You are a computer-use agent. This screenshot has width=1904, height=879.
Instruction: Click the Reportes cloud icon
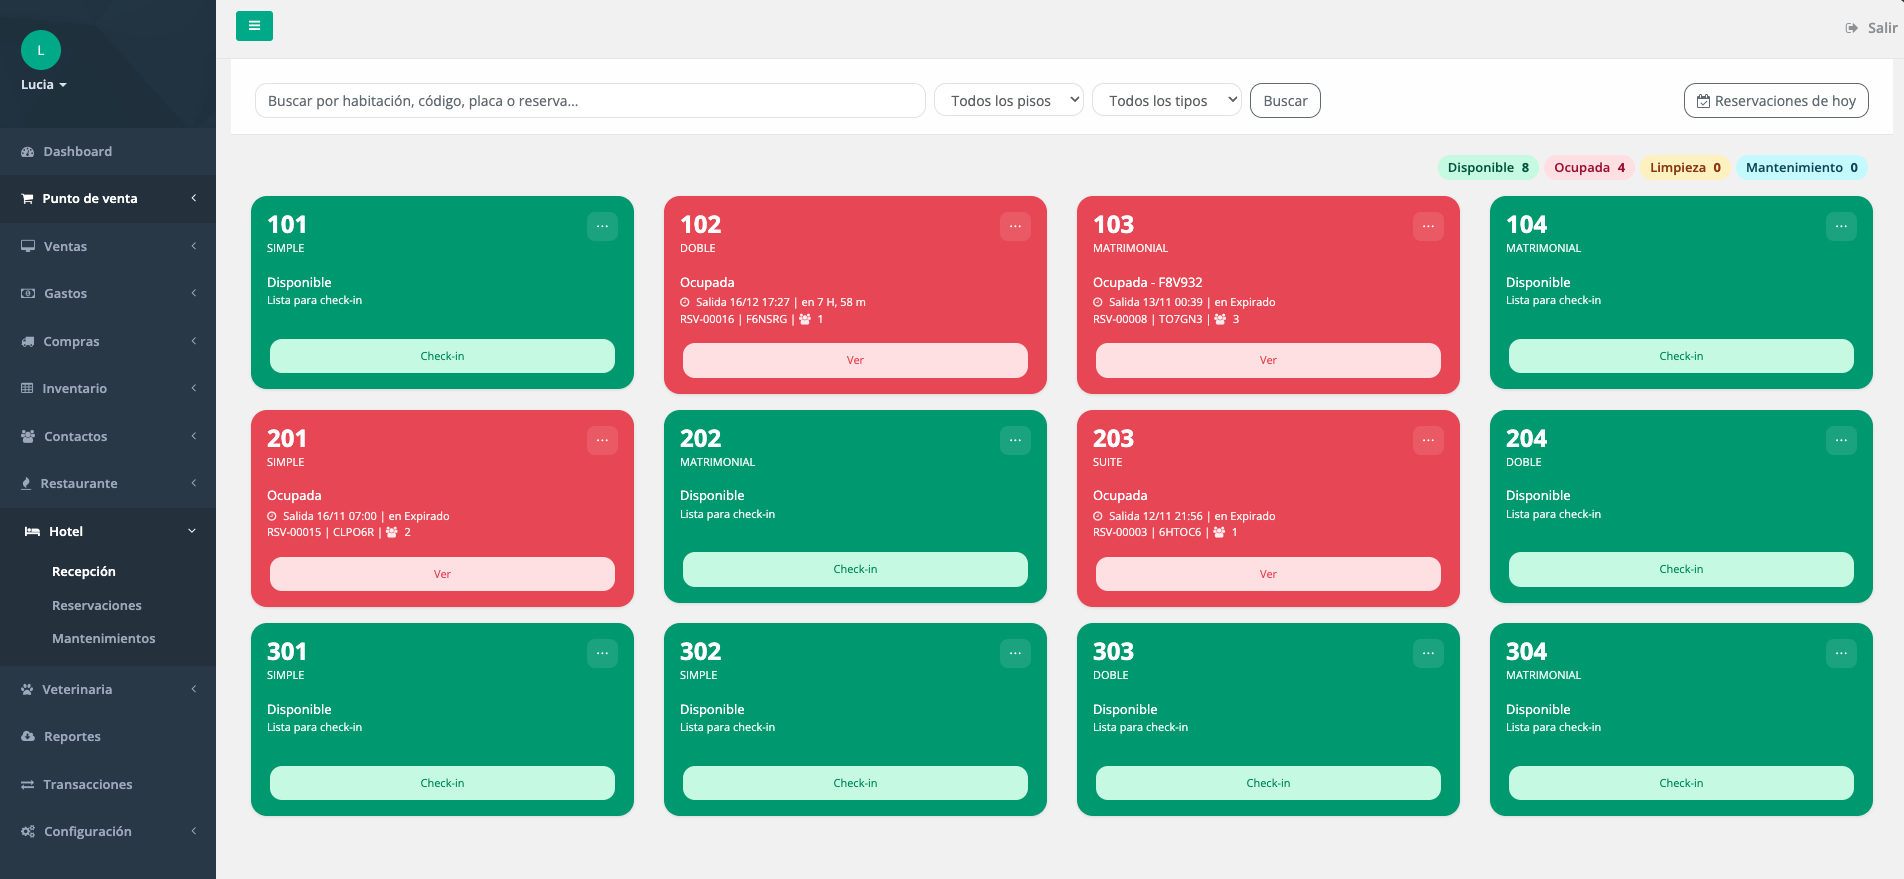click(x=28, y=737)
